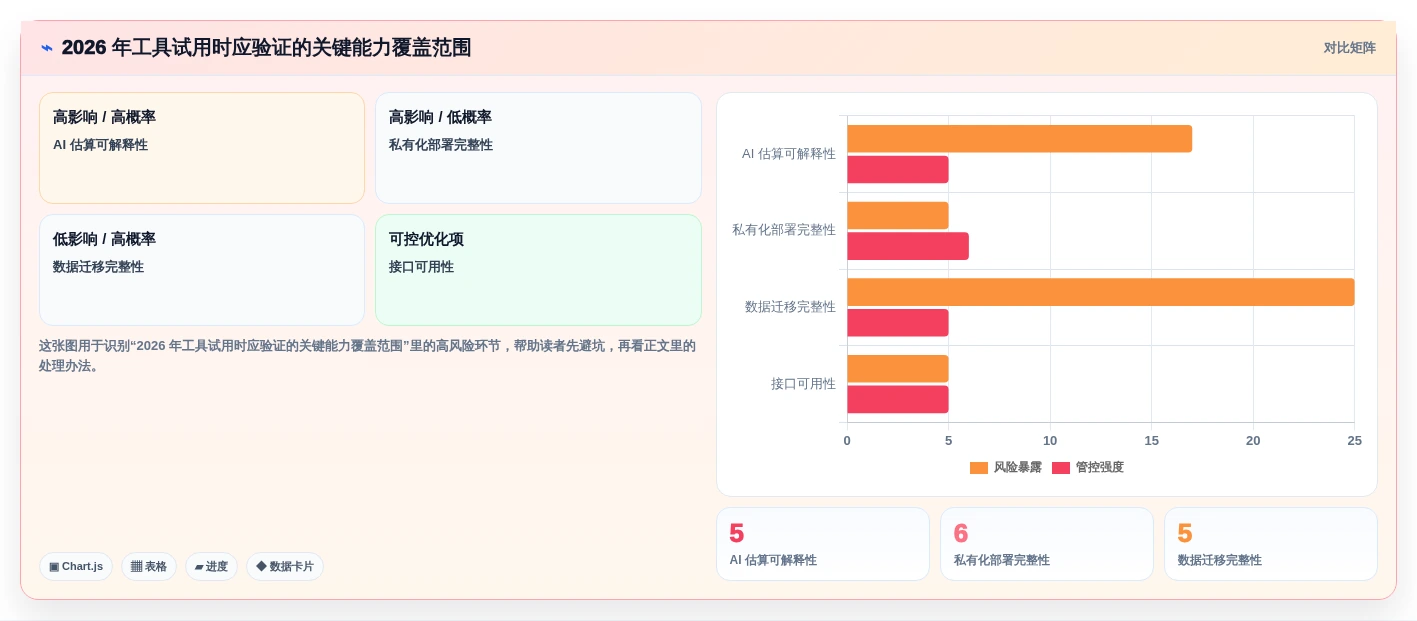Image resolution: width=1417 pixels, height=621 pixels.
Task: Click the 进度 tag chip
Action: [211, 566]
